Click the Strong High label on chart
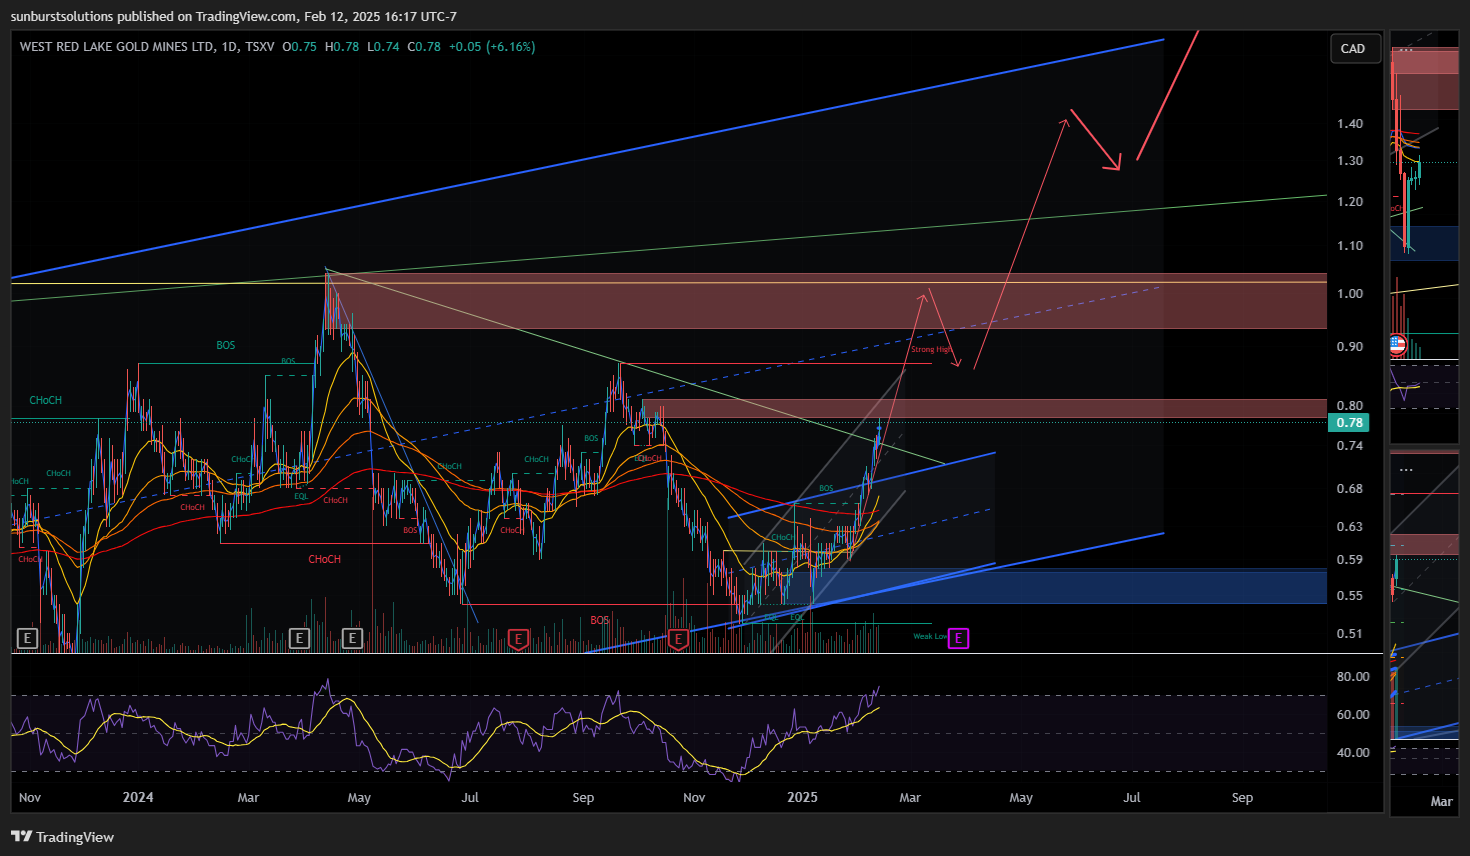 click(x=930, y=349)
